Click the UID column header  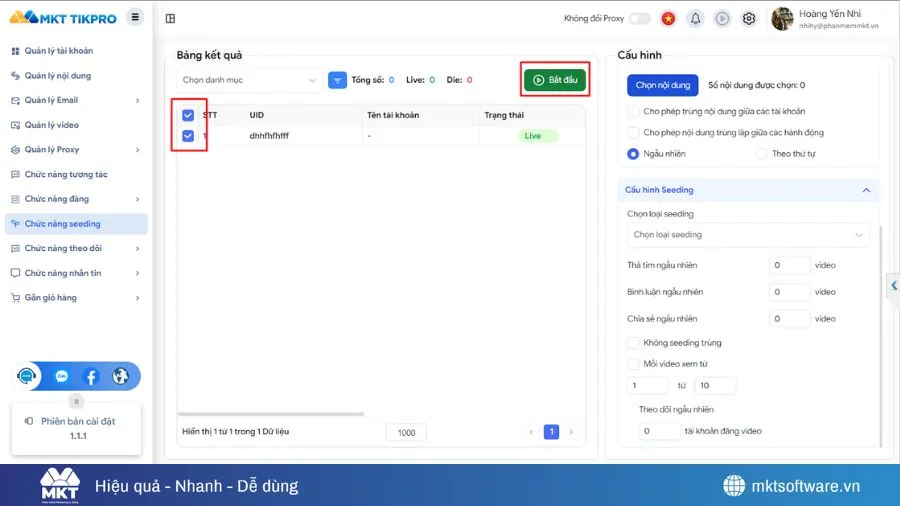(257, 115)
